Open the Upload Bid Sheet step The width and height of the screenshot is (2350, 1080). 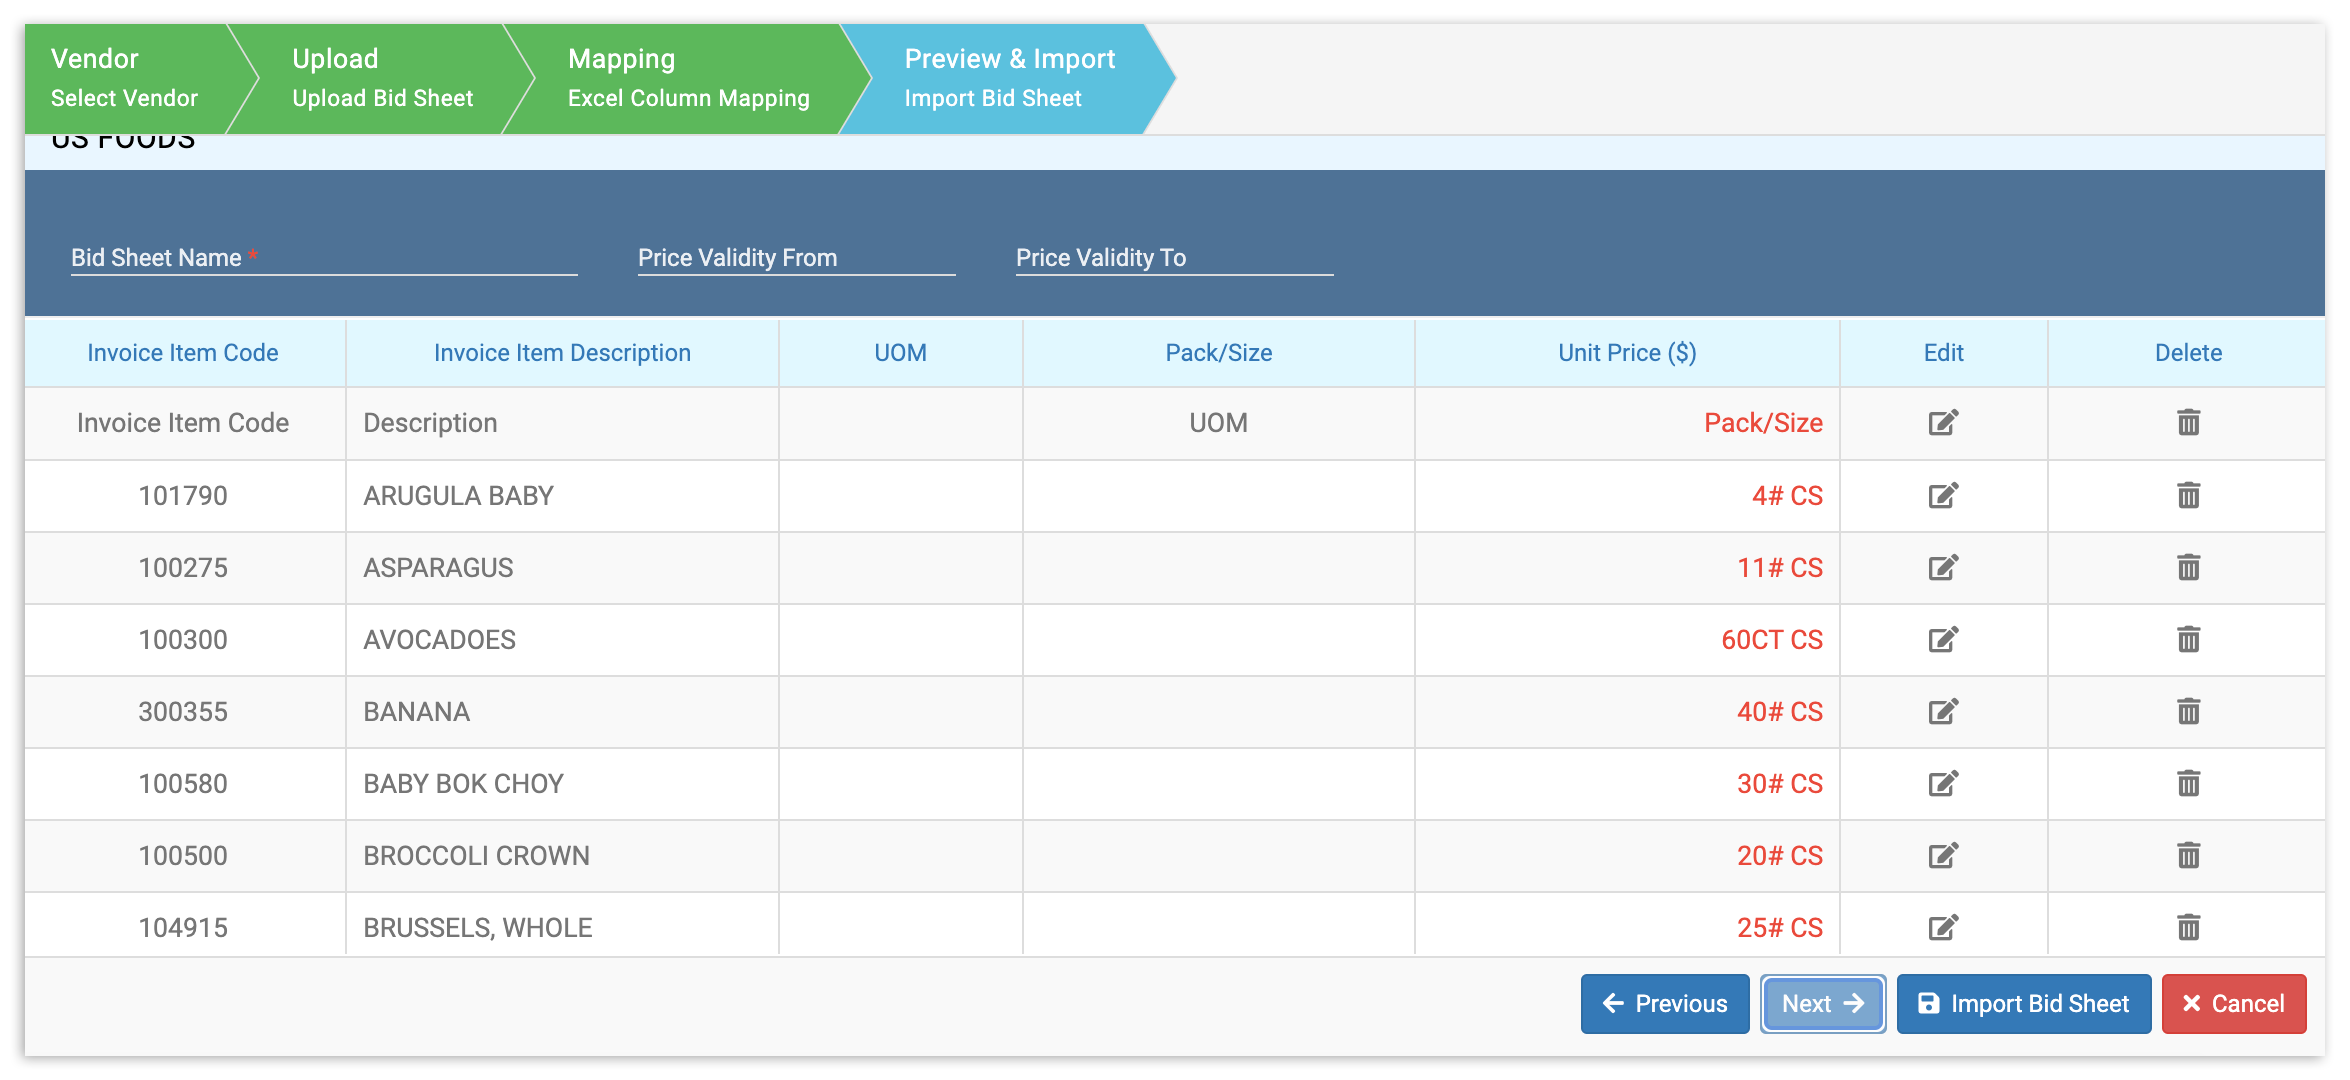coord(382,78)
